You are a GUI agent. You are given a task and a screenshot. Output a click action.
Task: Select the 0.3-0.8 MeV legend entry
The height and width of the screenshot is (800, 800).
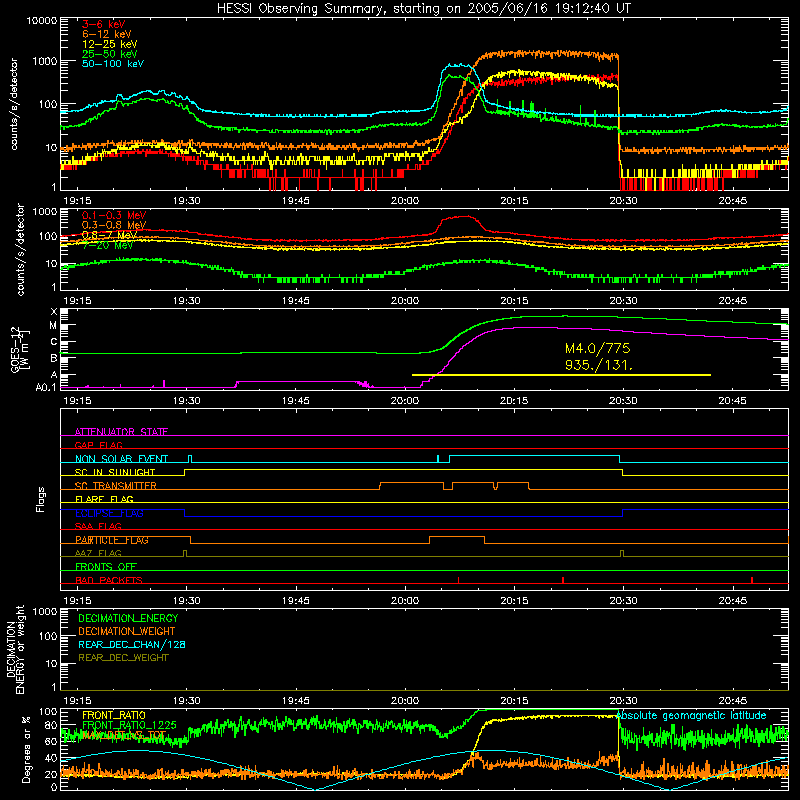[114, 225]
